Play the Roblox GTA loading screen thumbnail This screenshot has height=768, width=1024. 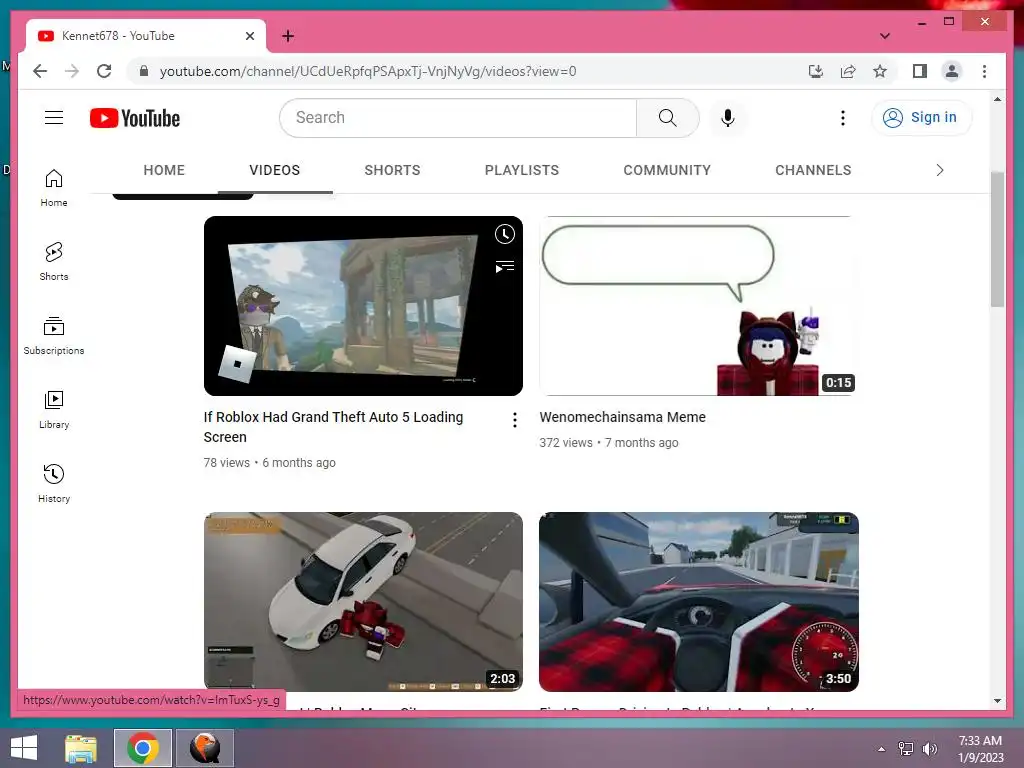363,306
